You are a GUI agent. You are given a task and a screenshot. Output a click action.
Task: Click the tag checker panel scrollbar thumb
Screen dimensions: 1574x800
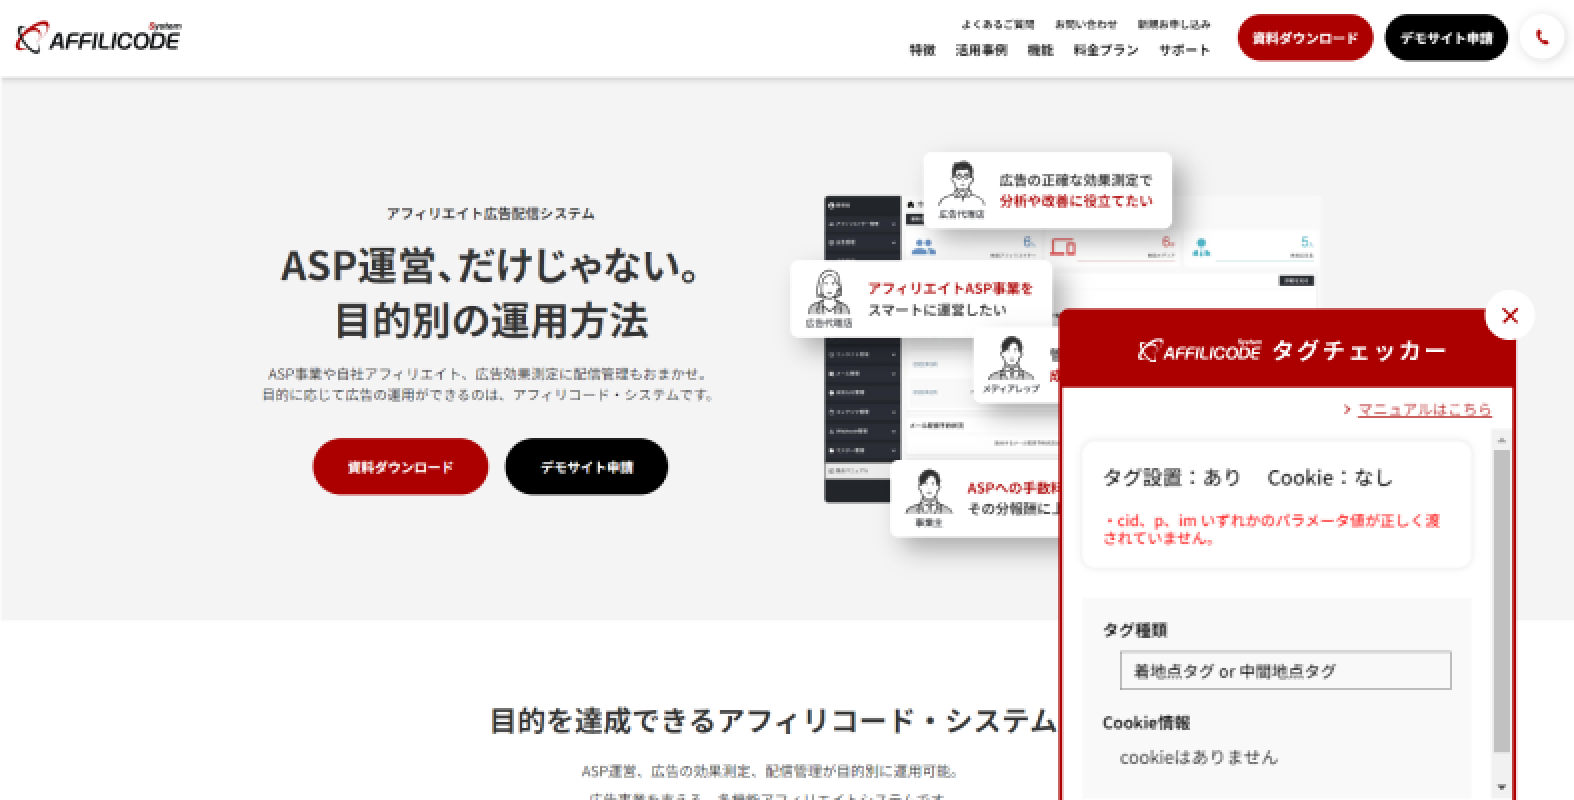[1501, 600]
